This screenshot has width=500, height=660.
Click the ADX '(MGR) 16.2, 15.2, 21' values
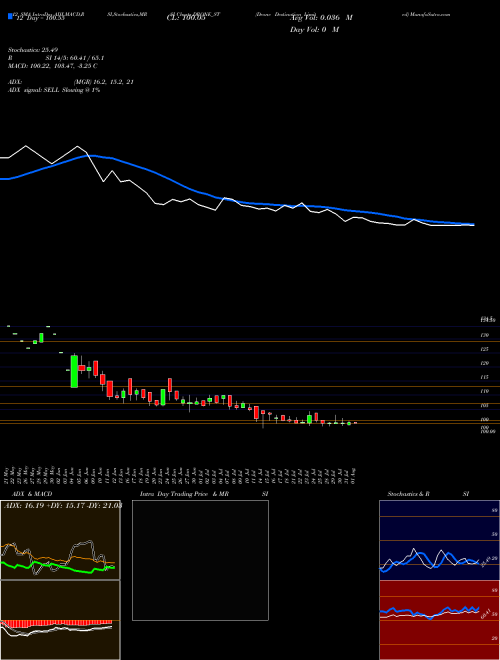coord(104,82)
